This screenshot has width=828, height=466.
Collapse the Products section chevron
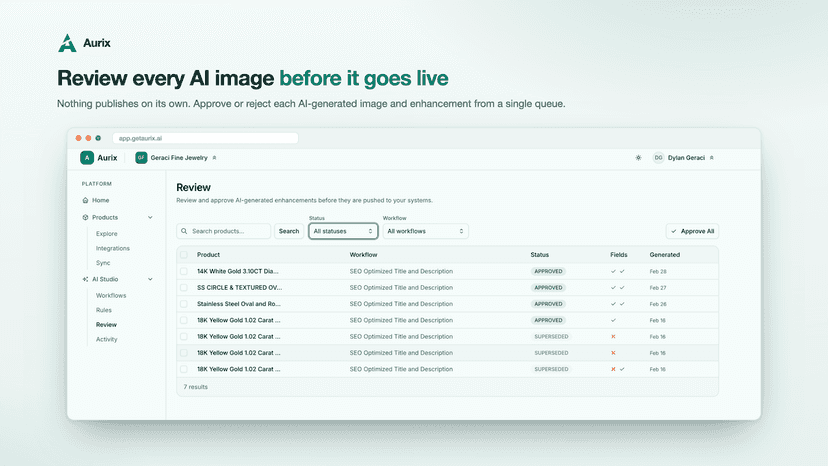[x=150, y=217]
